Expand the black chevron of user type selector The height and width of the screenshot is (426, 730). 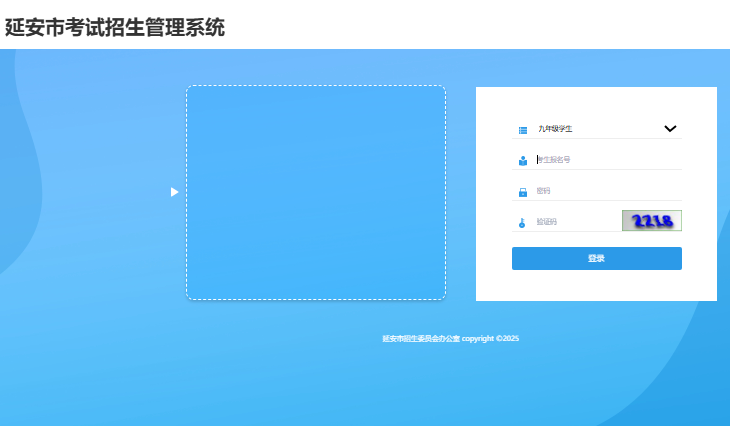[670, 128]
